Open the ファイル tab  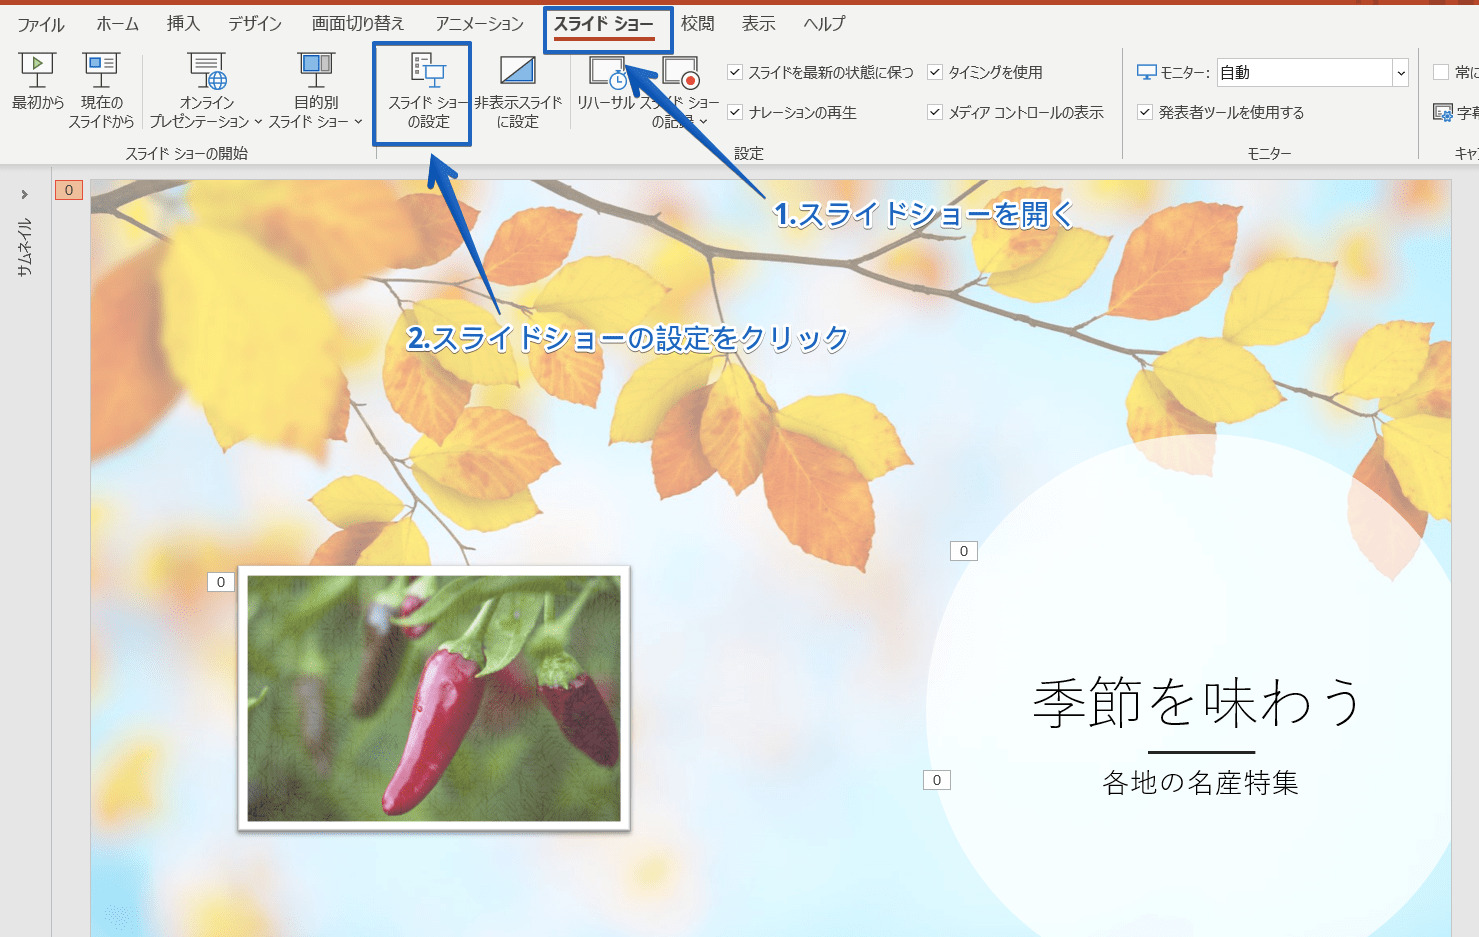pos(41,24)
